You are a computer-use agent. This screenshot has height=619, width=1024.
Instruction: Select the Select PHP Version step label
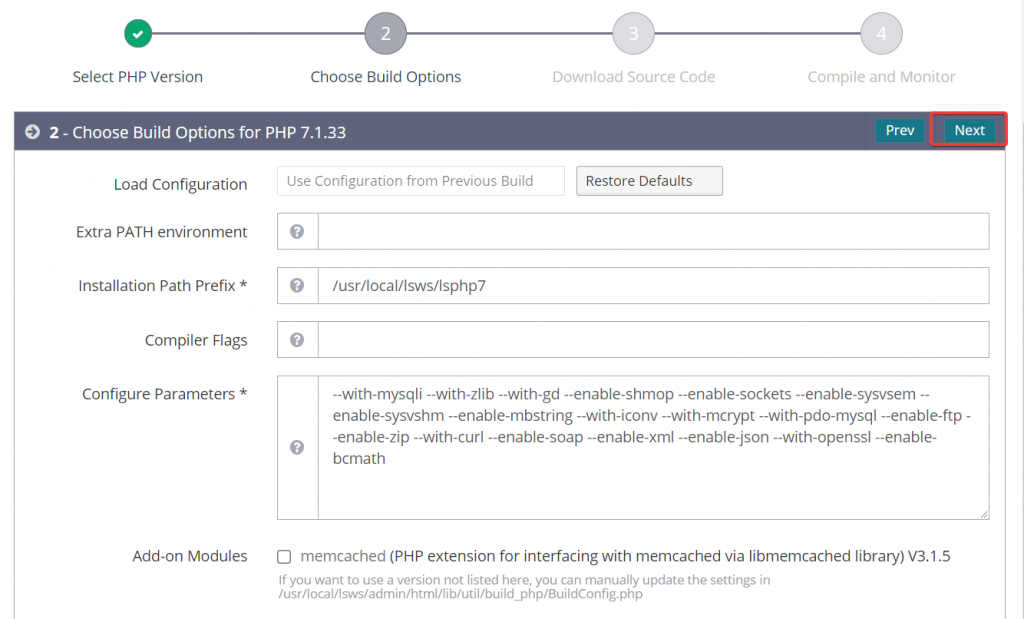(x=138, y=77)
